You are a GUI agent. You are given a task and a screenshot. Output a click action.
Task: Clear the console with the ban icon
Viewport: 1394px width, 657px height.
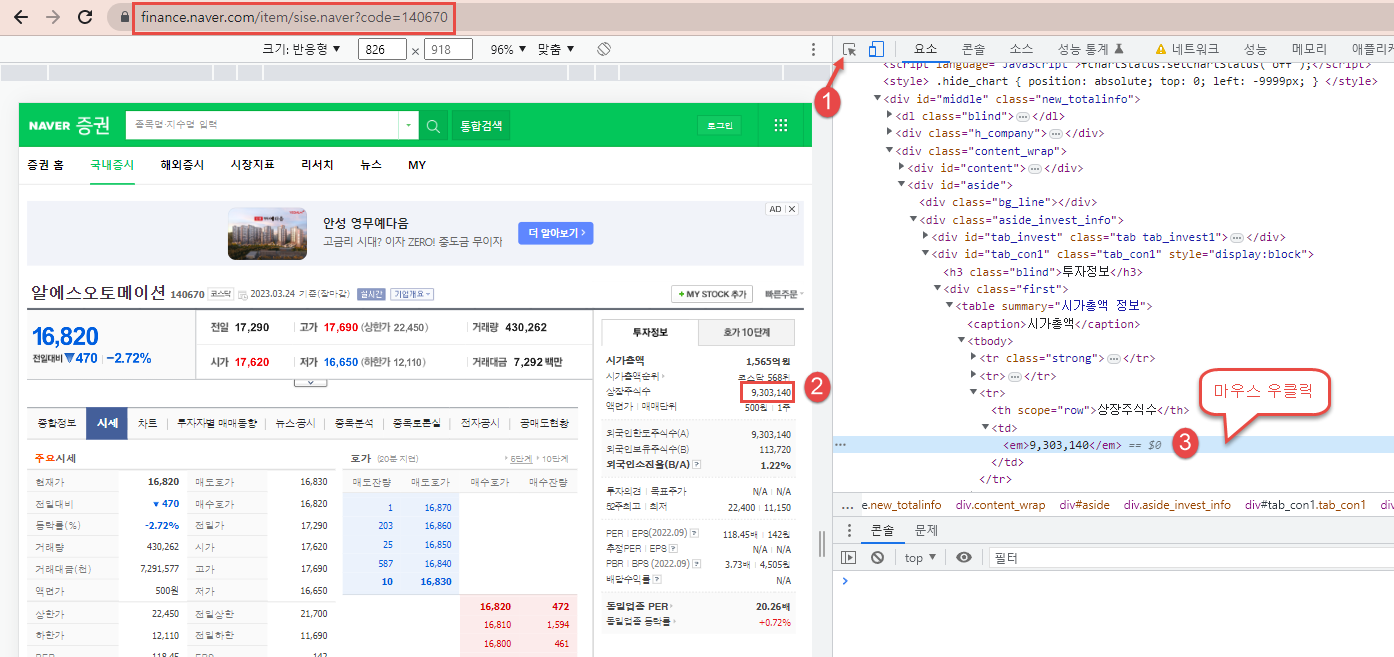pos(877,558)
